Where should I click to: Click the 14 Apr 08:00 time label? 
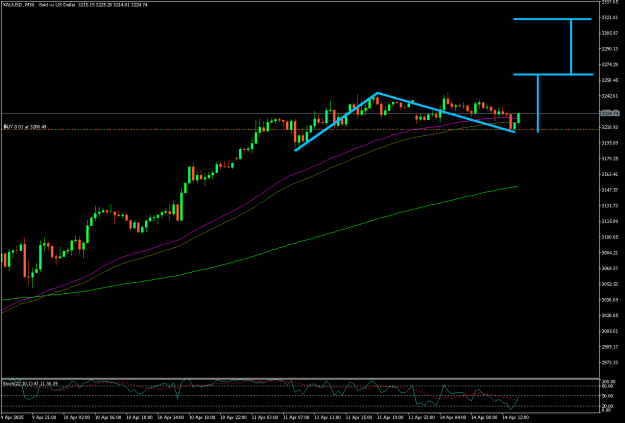[x=485, y=417]
